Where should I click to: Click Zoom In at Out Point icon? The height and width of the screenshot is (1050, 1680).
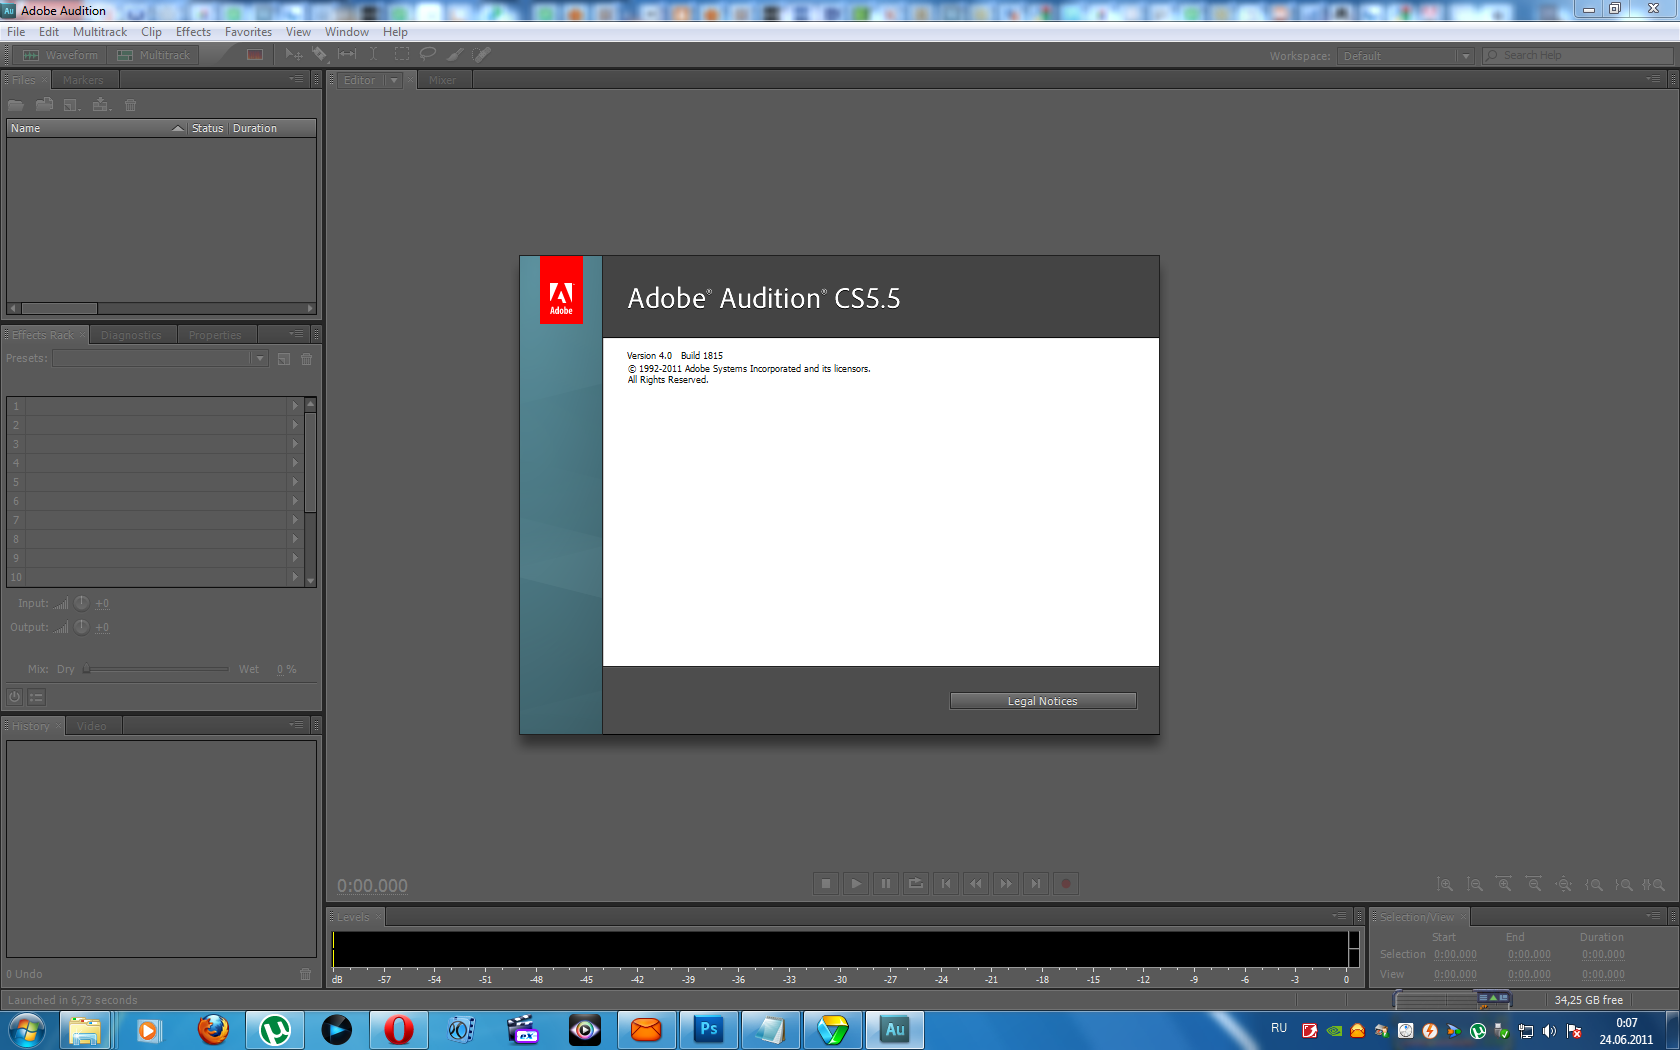(x=1624, y=885)
